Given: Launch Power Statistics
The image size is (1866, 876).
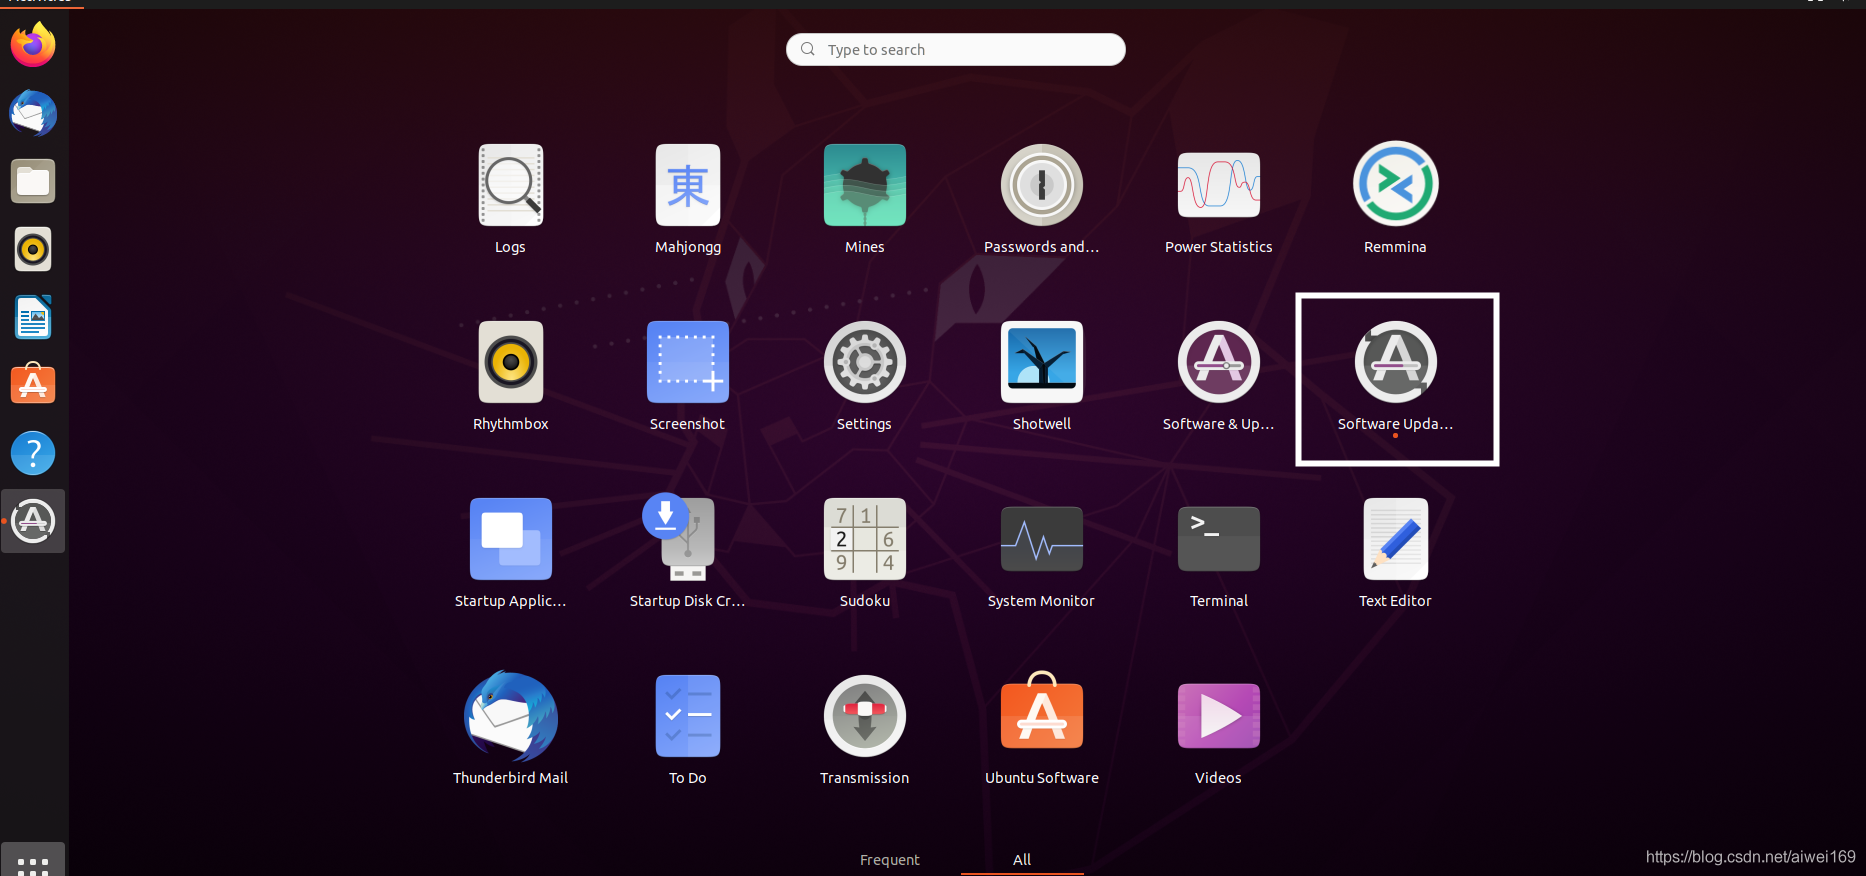Looking at the screenshot, I should pyautogui.click(x=1219, y=186).
